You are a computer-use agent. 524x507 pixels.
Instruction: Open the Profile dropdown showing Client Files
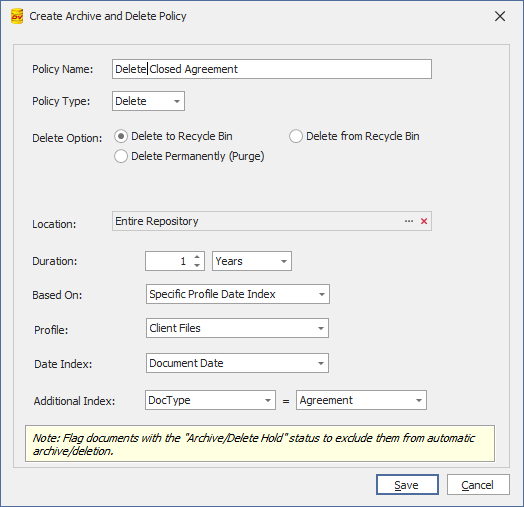[x=237, y=328]
